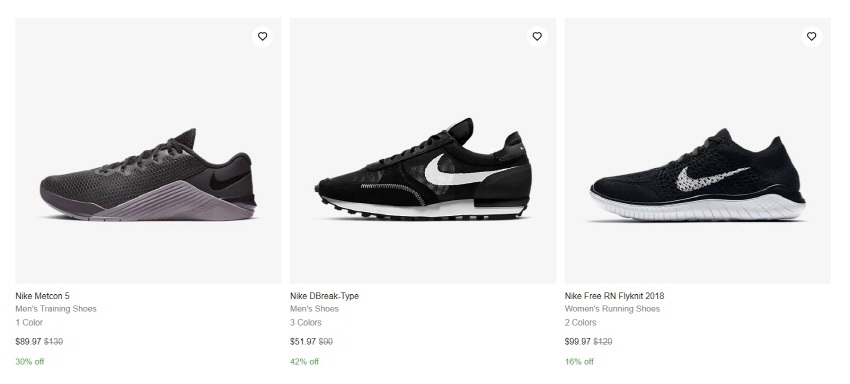The width and height of the screenshot is (850, 384).
Task: Favorite the Nike Metcon 5 with heart icon
Action: (x=262, y=36)
